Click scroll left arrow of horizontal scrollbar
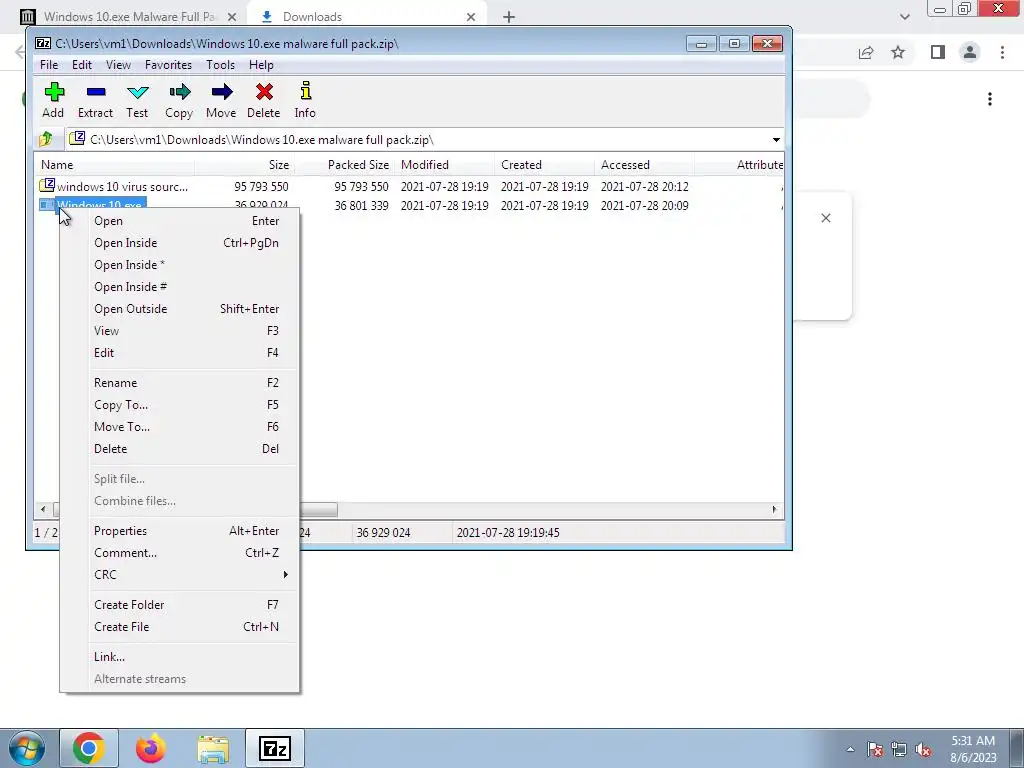Viewport: 1024px width, 768px height. (x=43, y=509)
